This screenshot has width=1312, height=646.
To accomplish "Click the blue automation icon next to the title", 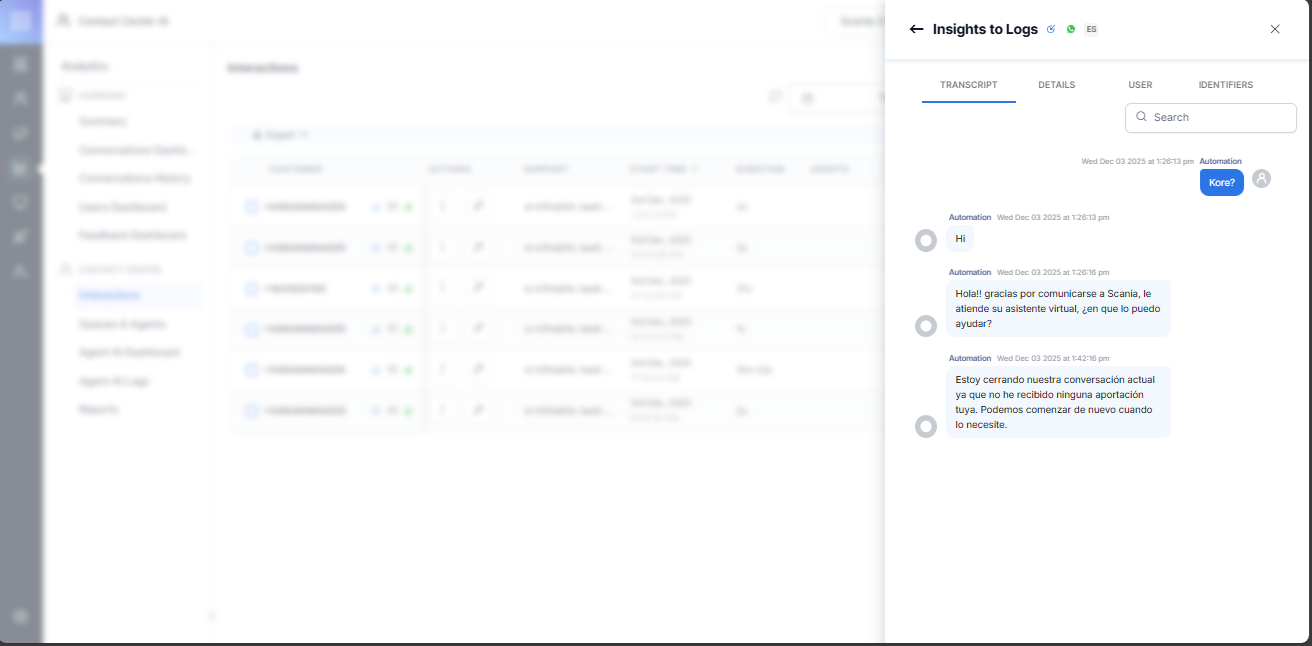I will click(x=1051, y=29).
